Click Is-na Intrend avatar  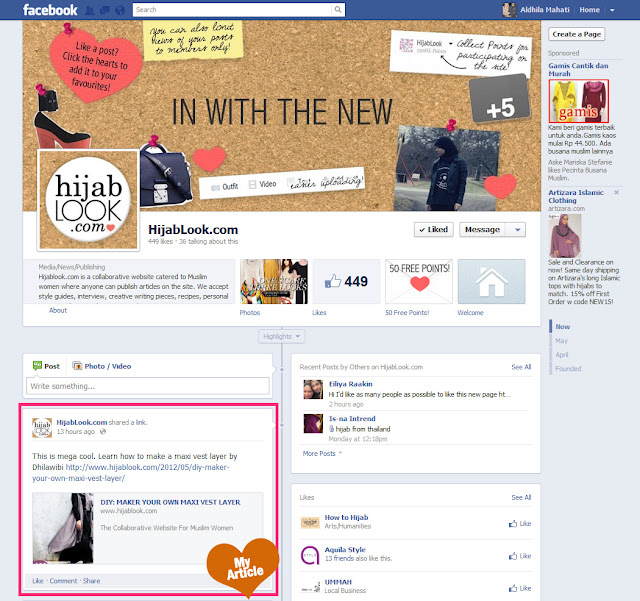click(x=313, y=424)
